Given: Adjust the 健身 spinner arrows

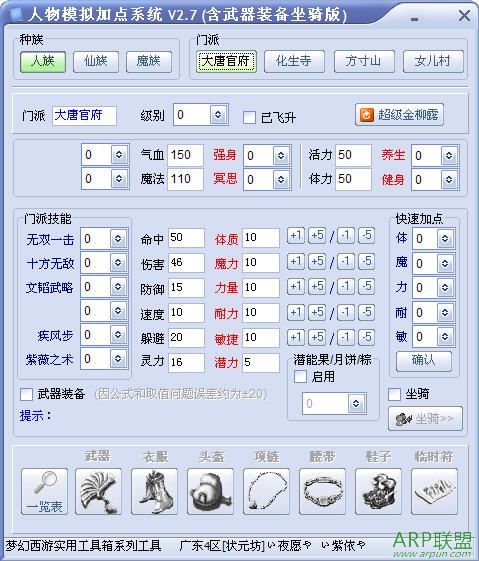Looking at the screenshot, I should [449, 179].
